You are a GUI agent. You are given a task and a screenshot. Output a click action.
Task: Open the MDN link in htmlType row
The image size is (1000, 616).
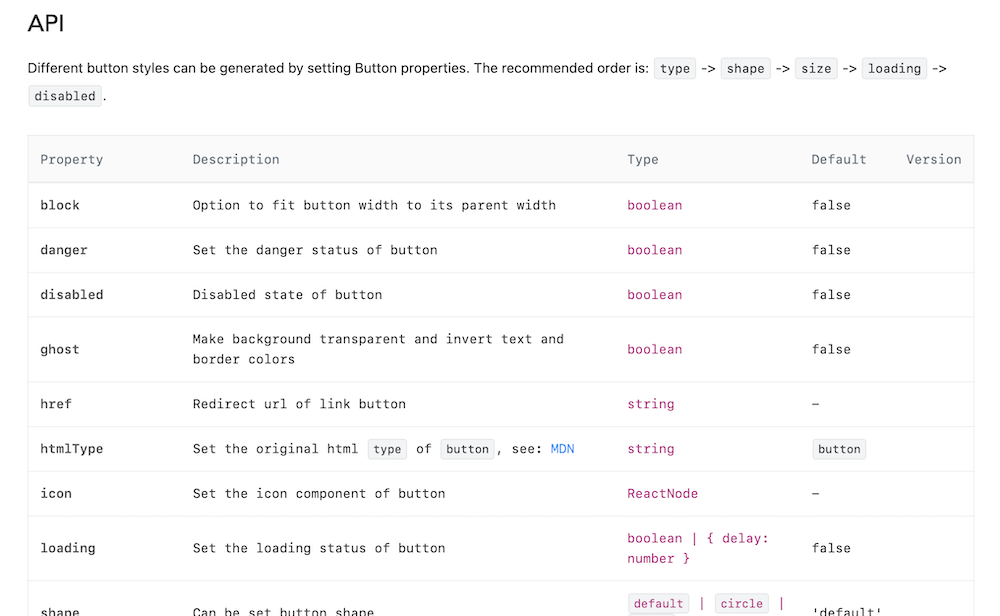[562, 449]
